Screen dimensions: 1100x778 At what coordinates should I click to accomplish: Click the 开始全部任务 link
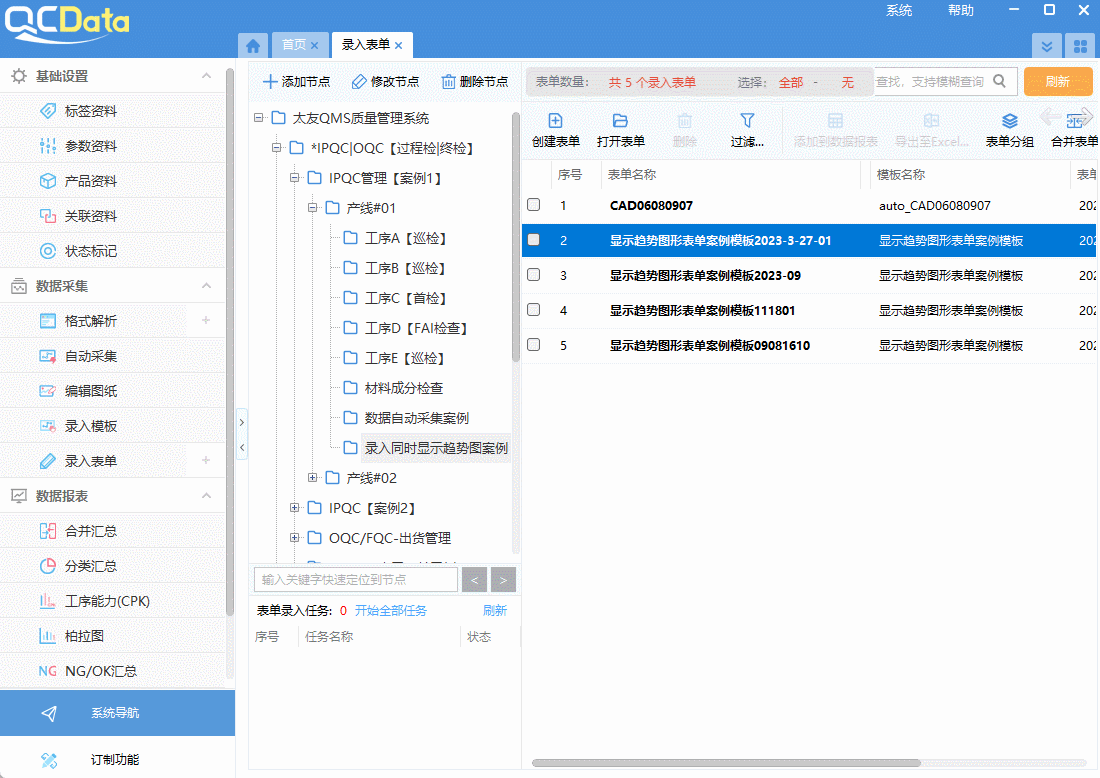tap(390, 610)
